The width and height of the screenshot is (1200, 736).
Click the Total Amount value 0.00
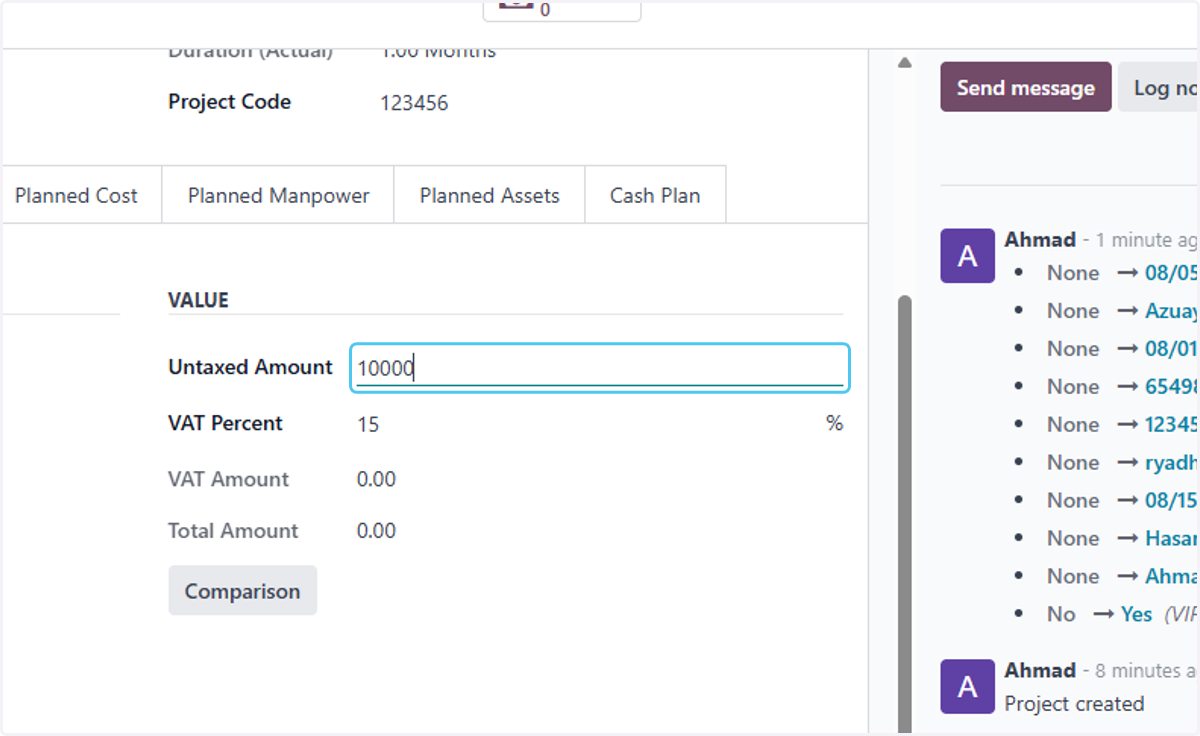pyautogui.click(x=376, y=531)
